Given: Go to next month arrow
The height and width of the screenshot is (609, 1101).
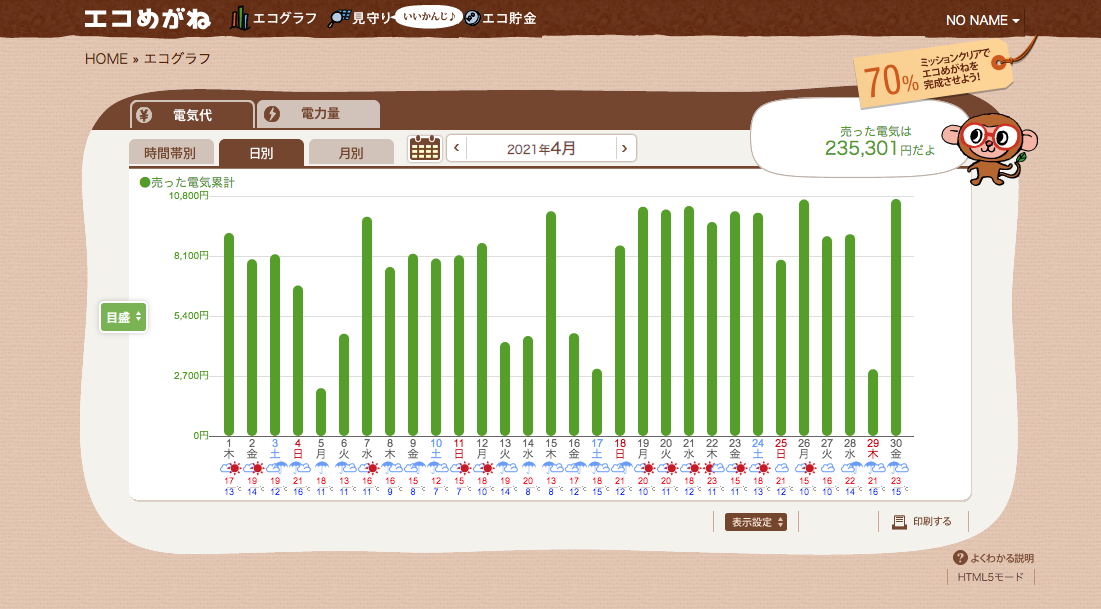Looking at the screenshot, I should (624, 149).
